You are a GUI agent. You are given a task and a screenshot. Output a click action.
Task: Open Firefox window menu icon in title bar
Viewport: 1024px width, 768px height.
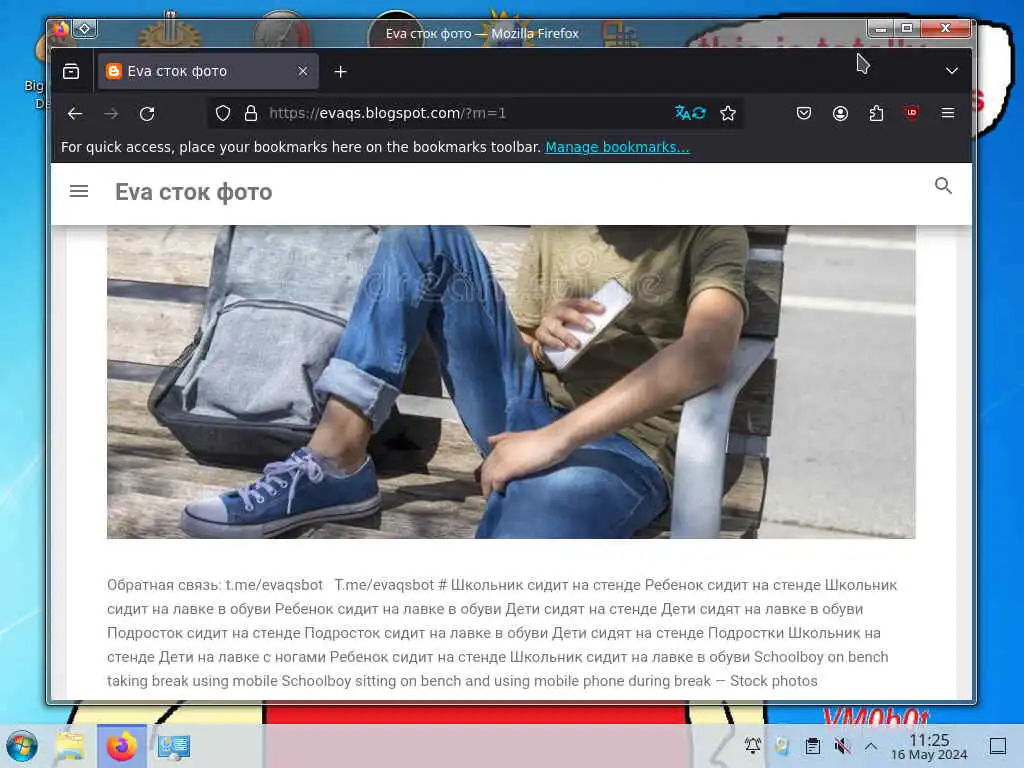[x=61, y=29]
